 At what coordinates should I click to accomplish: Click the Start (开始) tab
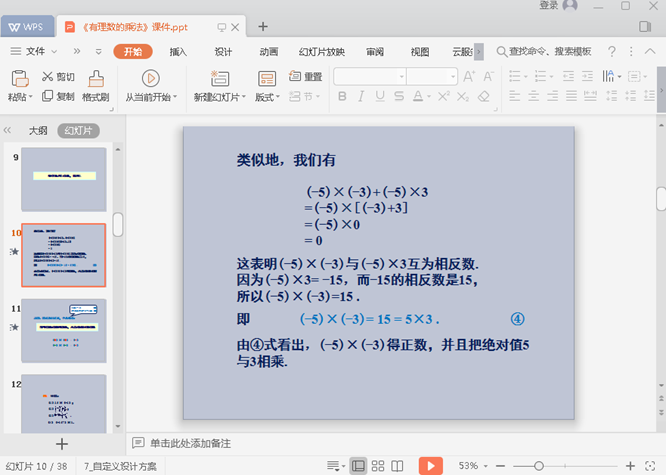[x=133, y=52]
